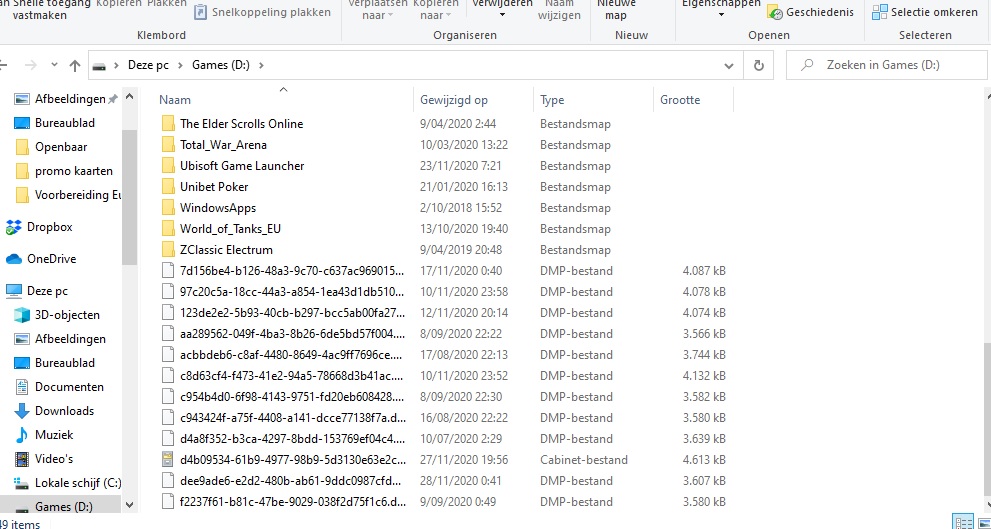Select file 97c20c5a-18cc-44a3-a854
Viewport: 991px width, 529px height.
pyautogui.click(x=291, y=291)
